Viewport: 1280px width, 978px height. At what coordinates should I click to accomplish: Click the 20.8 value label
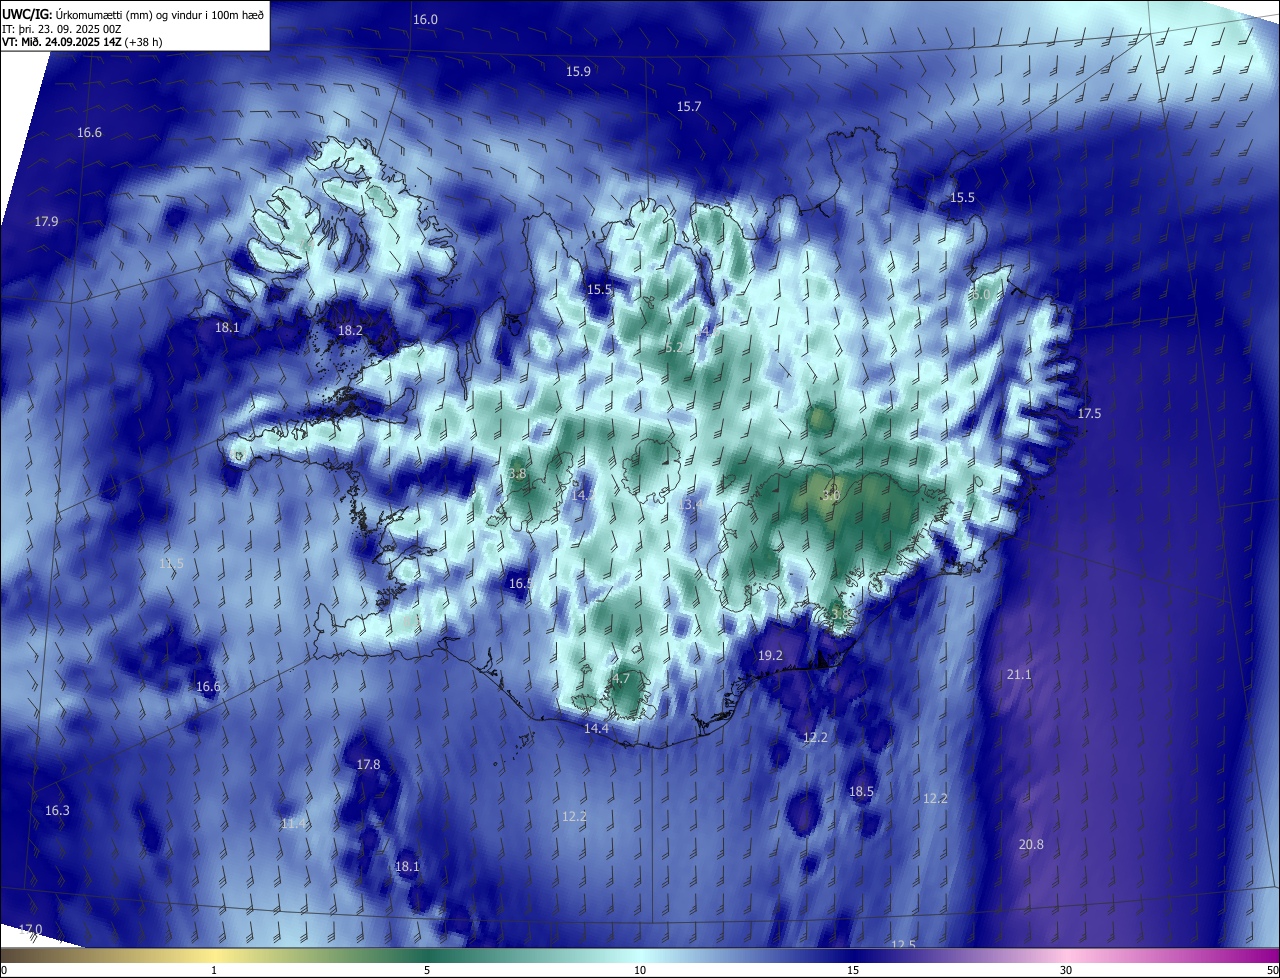pos(1031,844)
